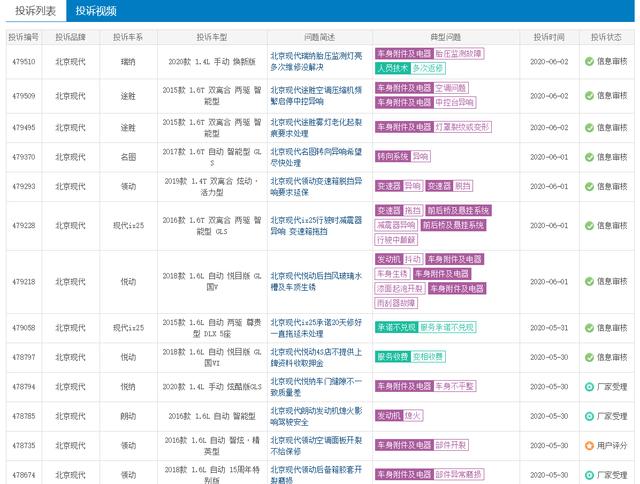640x484 pixels.
Task: Open complaint link about 悦动4S店不提供上牌资料
Action: [316, 357]
